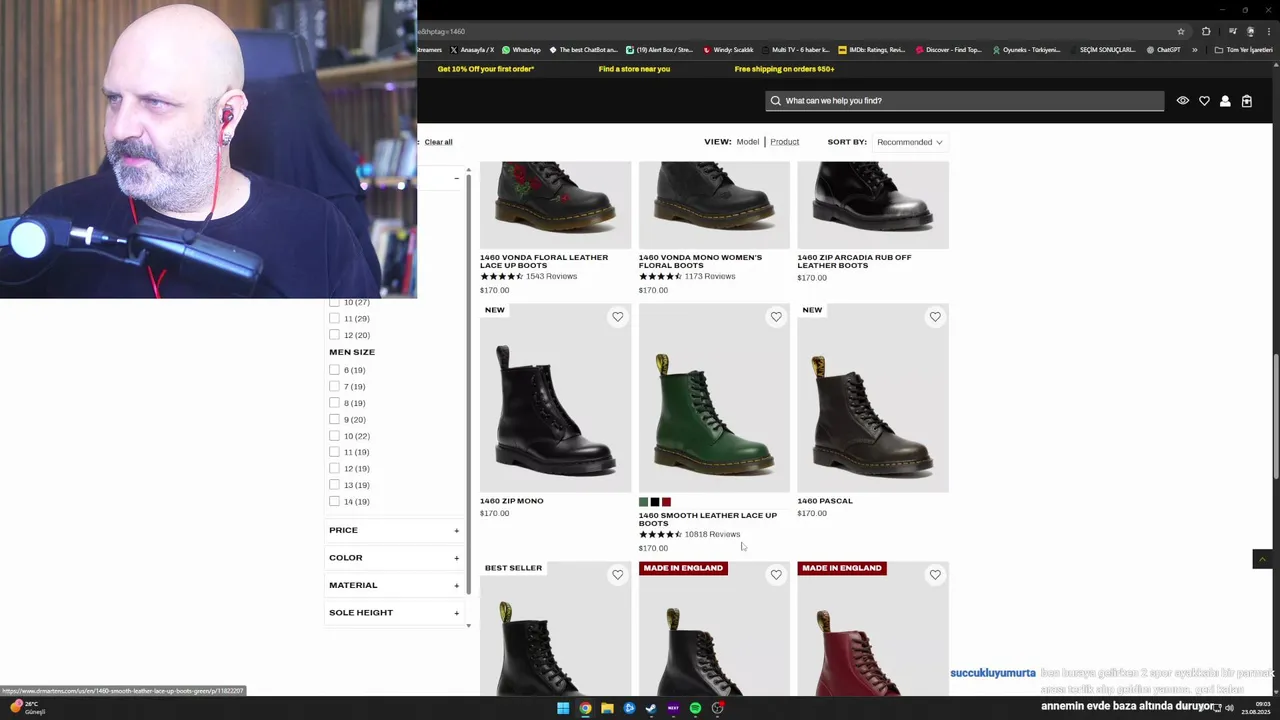The width and height of the screenshot is (1280, 720).
Task: Open 10818 Reviews for 1460 Smooth
Action: (x=713, y=534)
